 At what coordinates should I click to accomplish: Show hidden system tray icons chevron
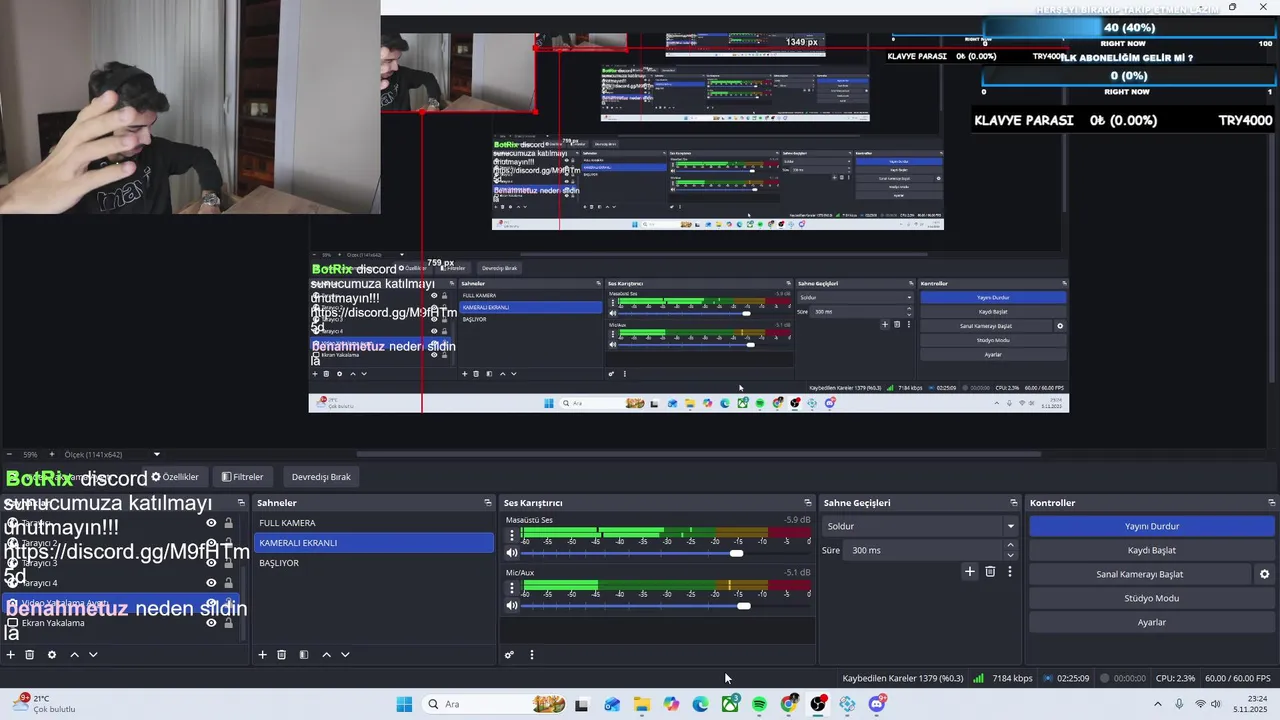(1158, 704)
